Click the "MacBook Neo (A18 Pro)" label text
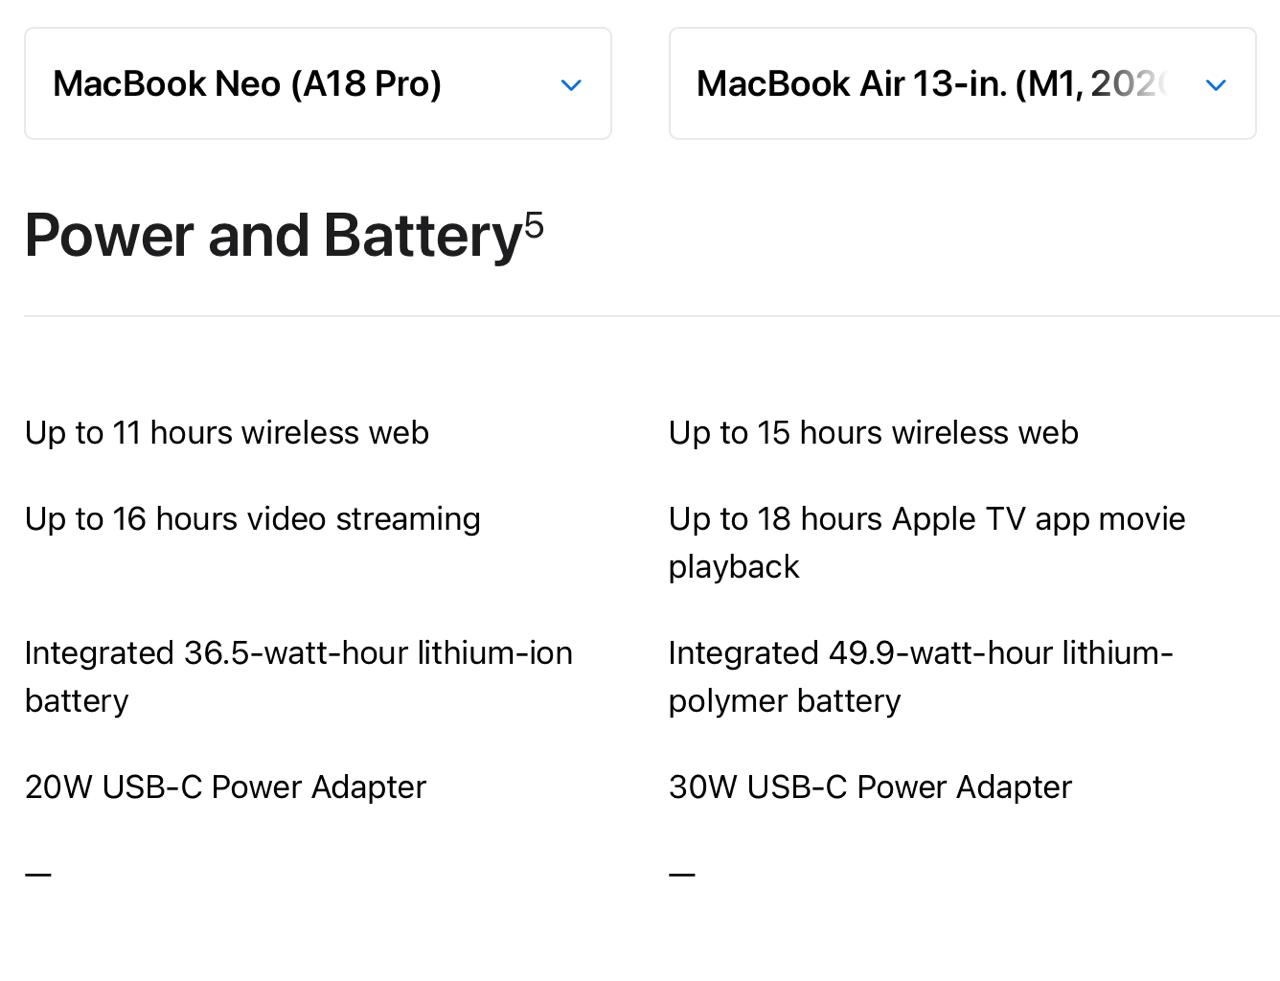 click(x=247, y=84)
